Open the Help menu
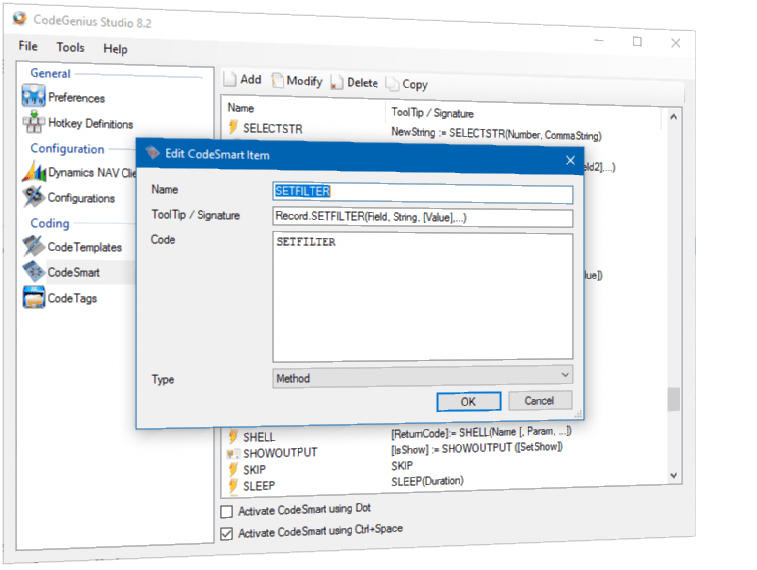This screenshot has width=757, height=570. pyautogui.click(x=115, y=49)
